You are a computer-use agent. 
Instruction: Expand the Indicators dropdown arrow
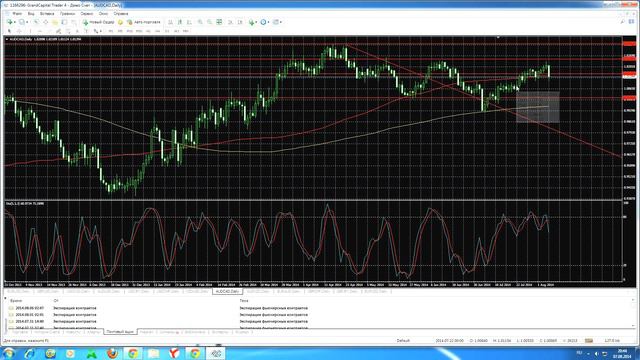(256, 22)
